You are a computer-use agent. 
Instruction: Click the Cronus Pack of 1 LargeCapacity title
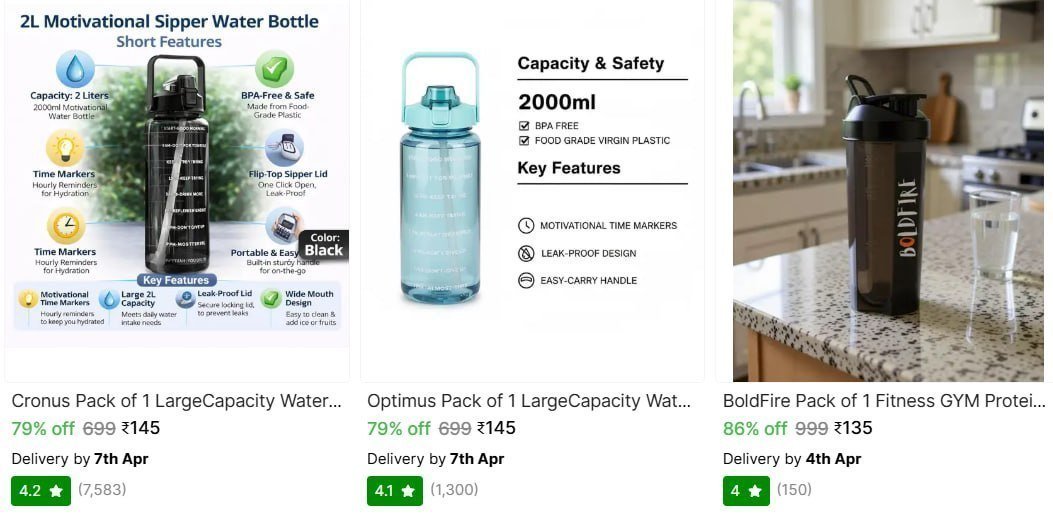(x=176, y=401)
